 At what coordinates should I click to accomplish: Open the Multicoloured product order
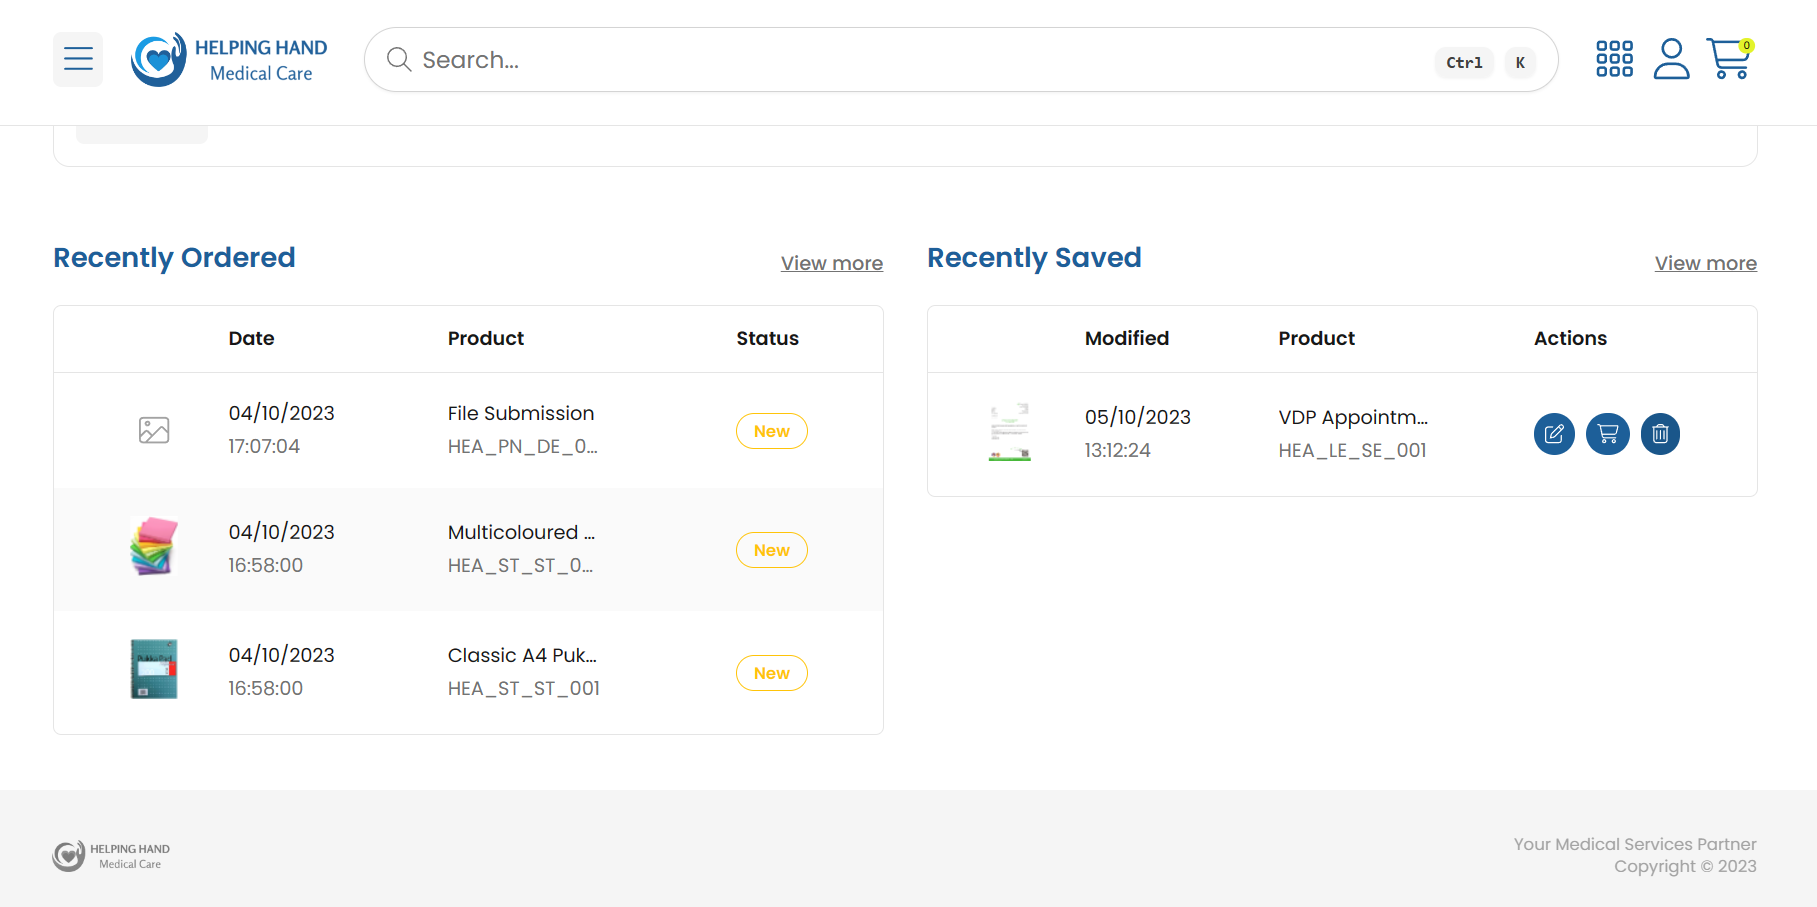click(520, 533)
